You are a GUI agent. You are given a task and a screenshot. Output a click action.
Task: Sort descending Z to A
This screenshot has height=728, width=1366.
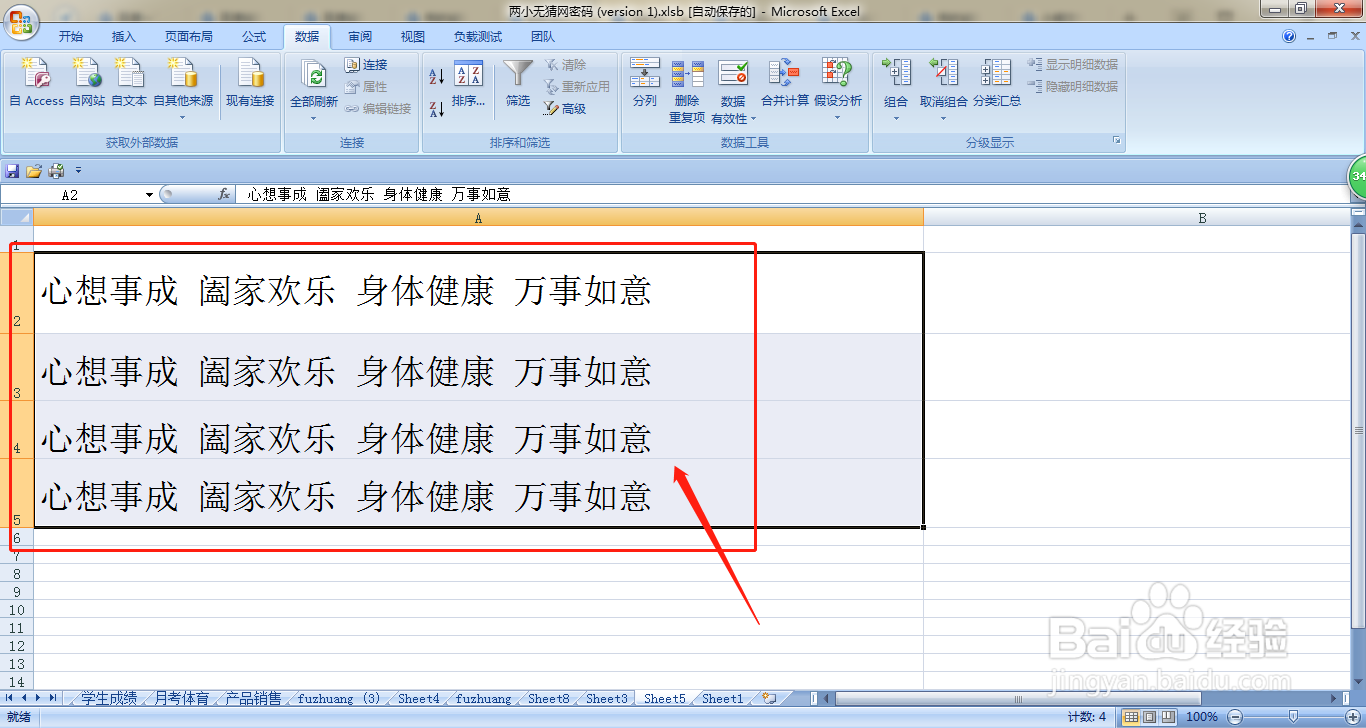(x=437, y=108)
